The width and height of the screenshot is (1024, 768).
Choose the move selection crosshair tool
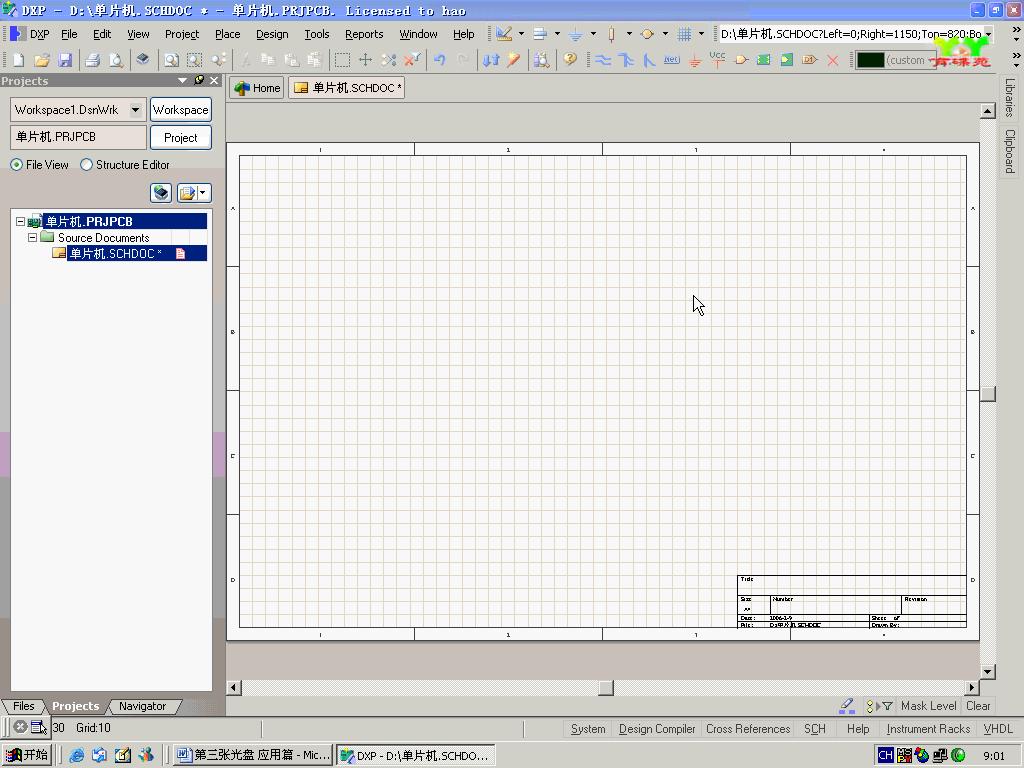(x=365, y=60)
